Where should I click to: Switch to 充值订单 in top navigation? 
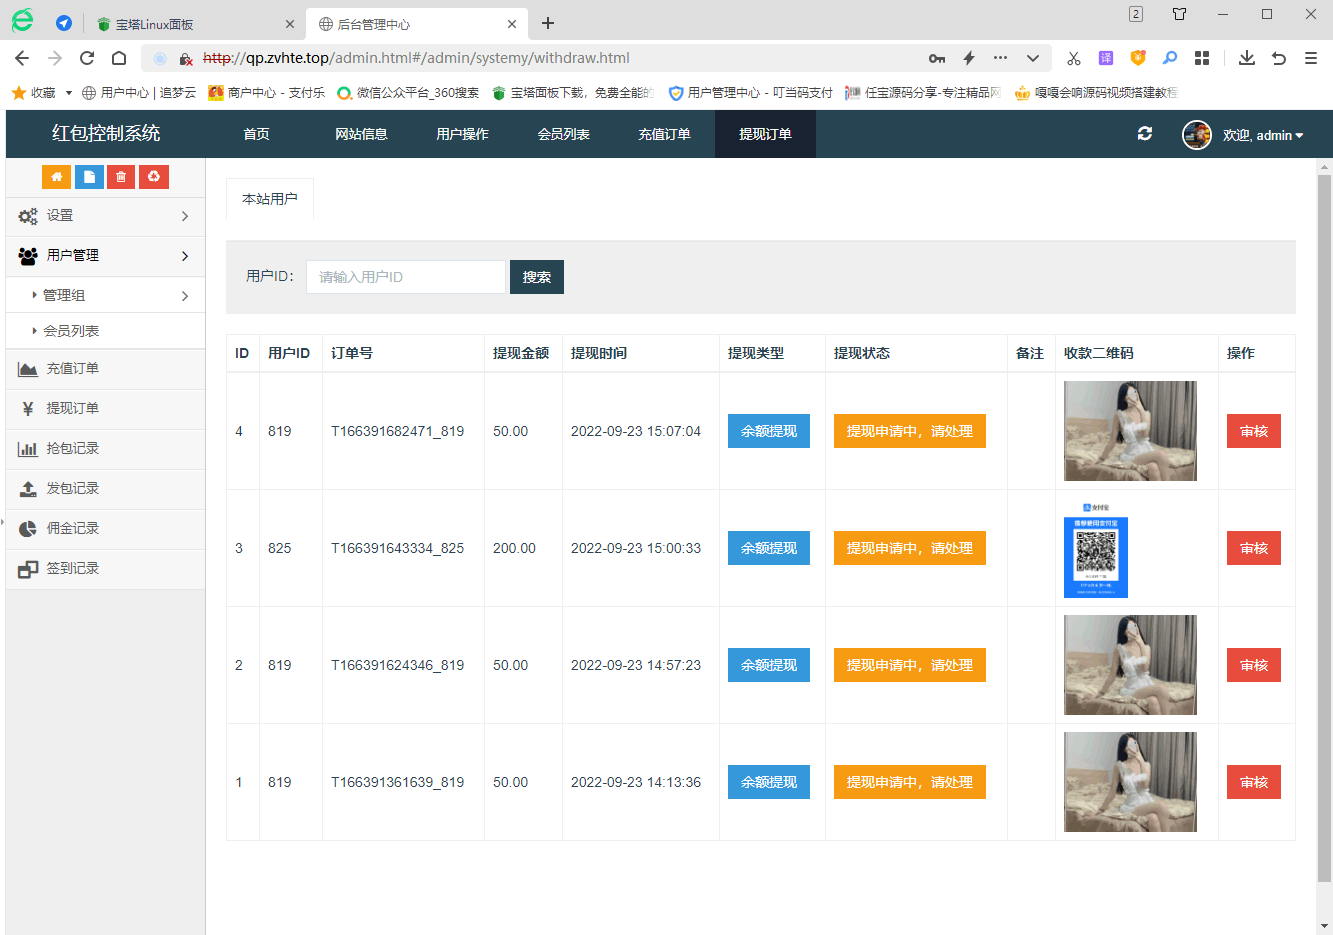(x=664, y=134)
